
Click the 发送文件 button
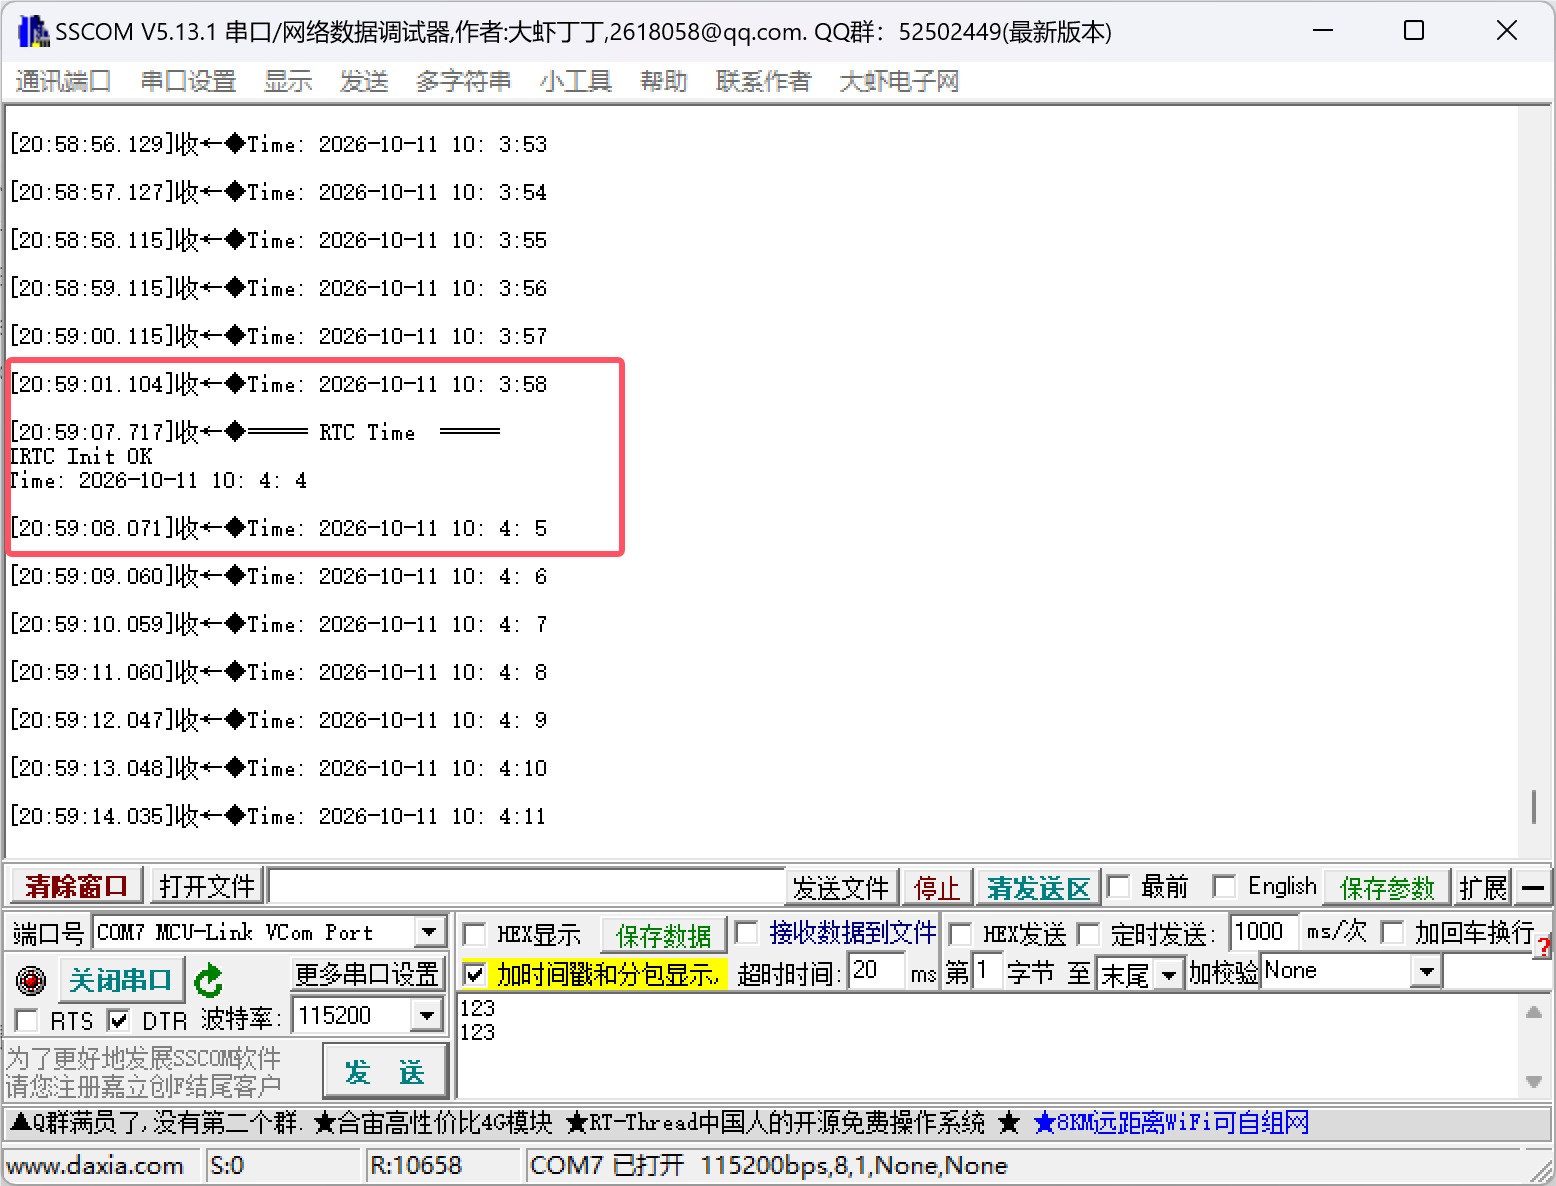(841, 887)
